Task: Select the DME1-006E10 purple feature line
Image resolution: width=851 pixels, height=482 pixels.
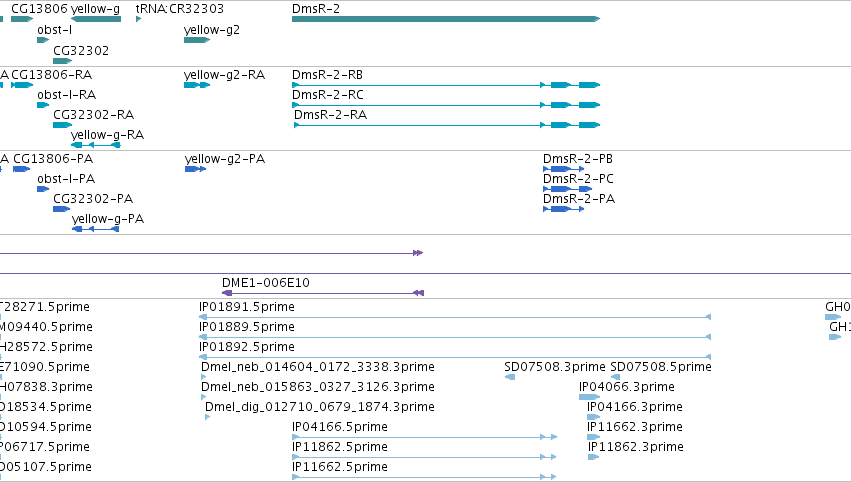Action: click(323, 293)
